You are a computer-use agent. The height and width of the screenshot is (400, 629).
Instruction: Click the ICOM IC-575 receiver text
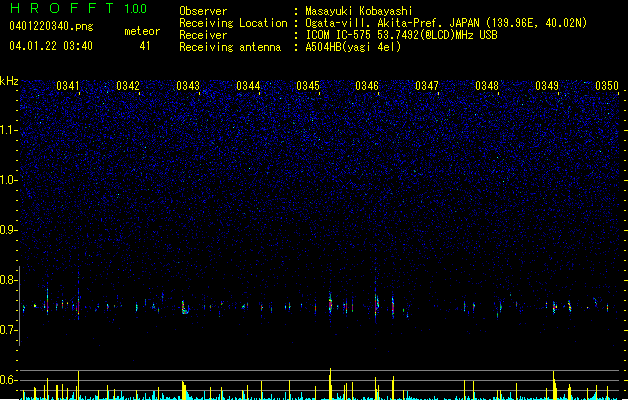401,35
